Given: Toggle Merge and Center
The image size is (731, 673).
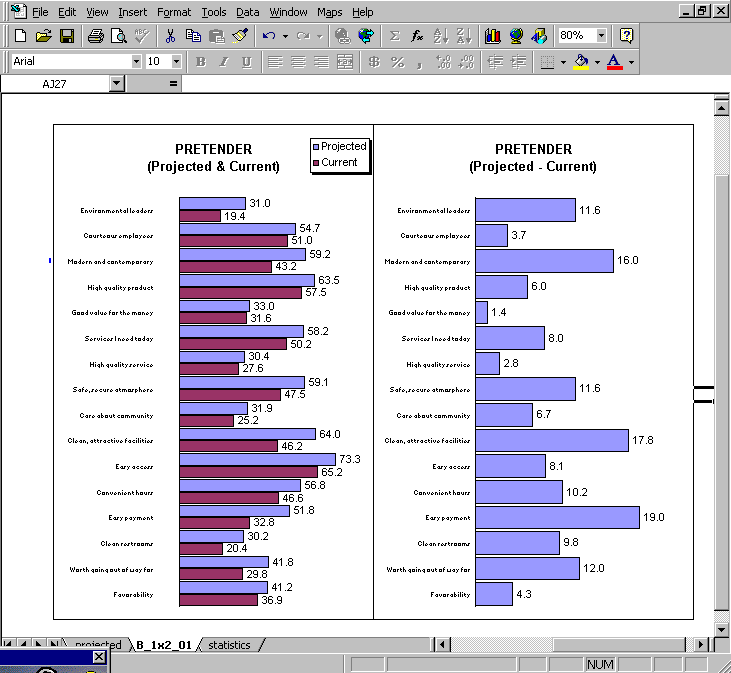Looking at the screenshot, I should tap(345, 62).
